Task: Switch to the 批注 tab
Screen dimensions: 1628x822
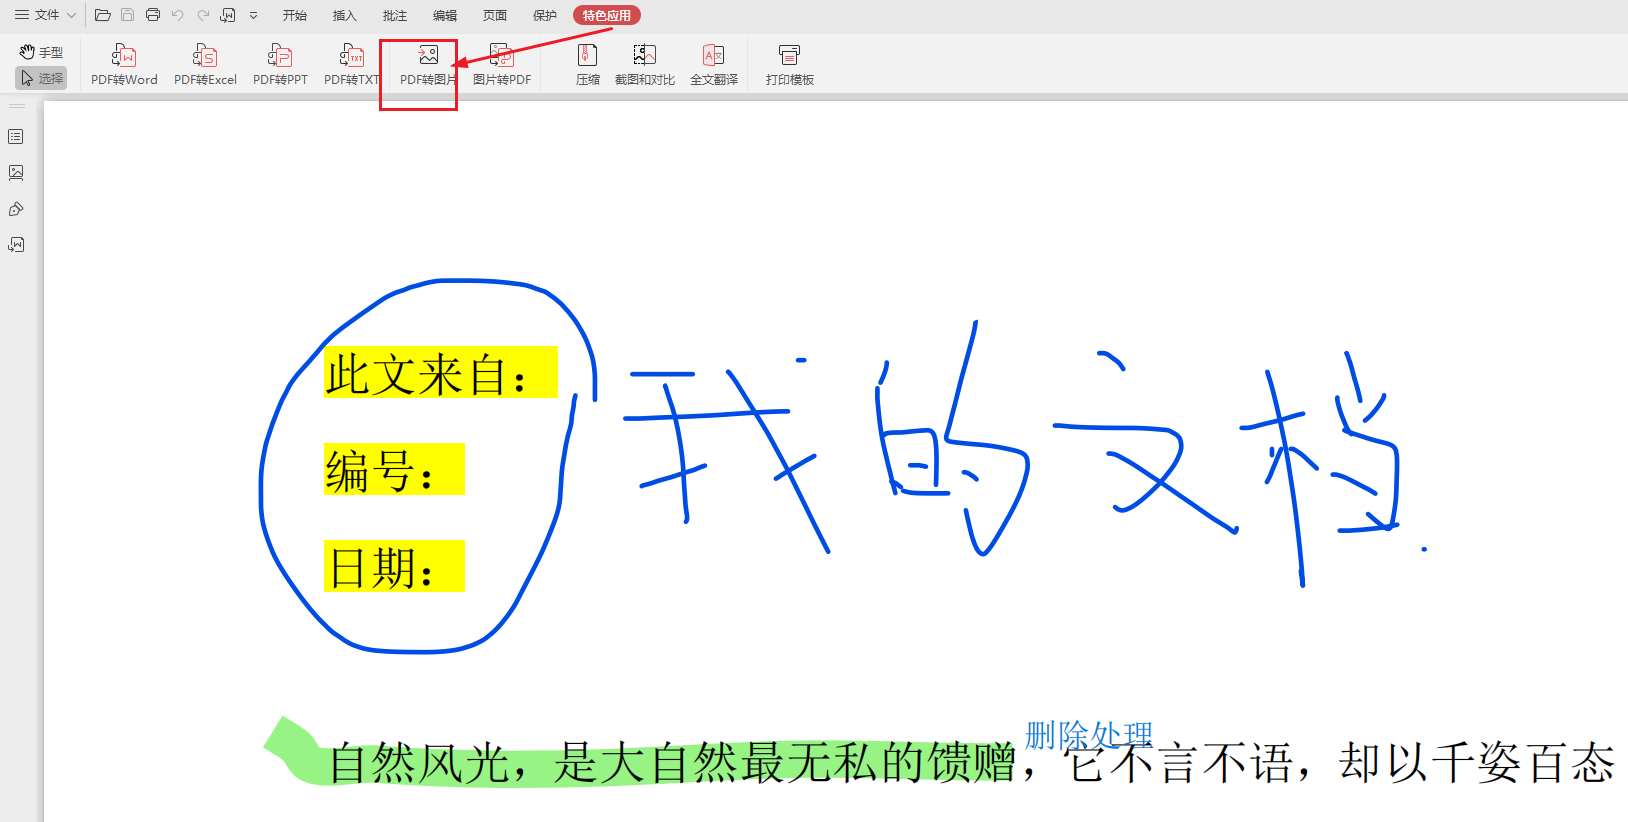Action: 395,16
